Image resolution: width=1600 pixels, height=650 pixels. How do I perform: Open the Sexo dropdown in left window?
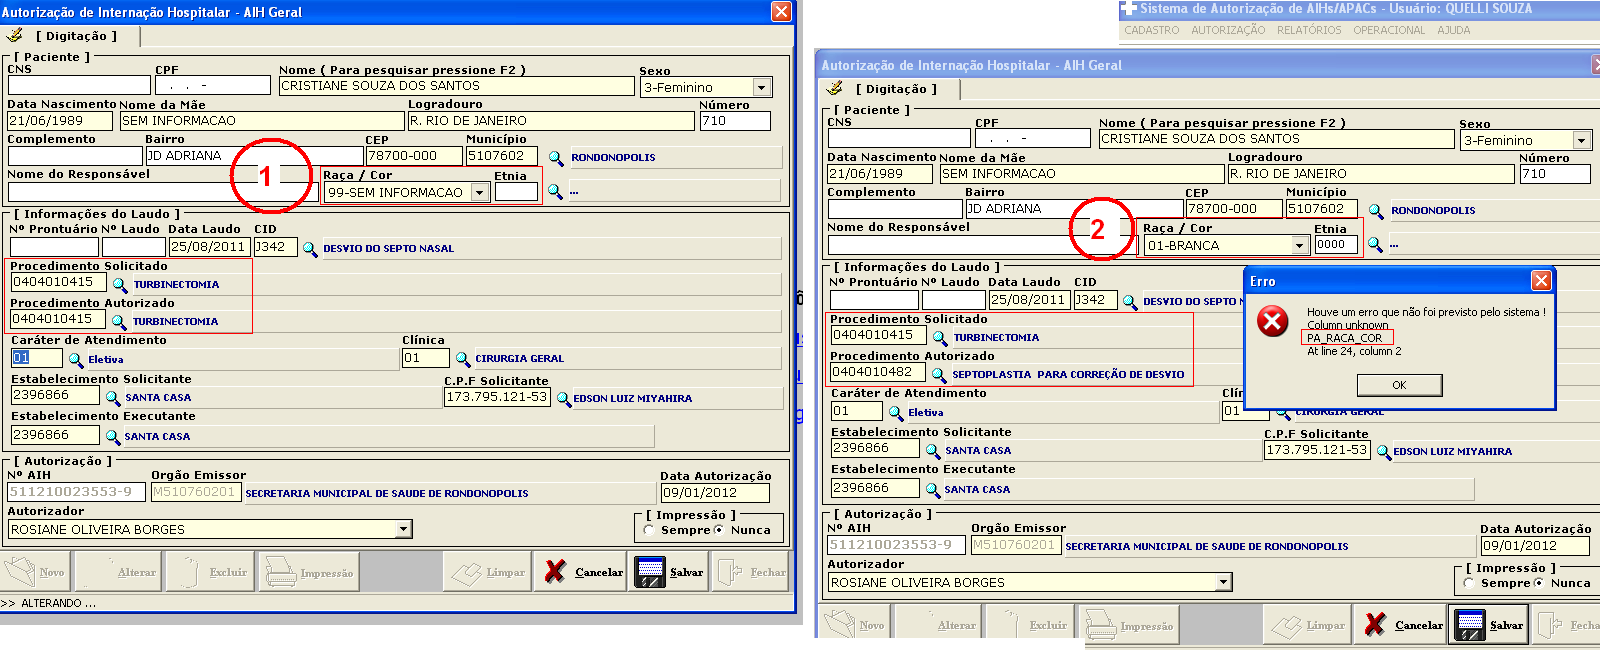(x=762, y=88)
